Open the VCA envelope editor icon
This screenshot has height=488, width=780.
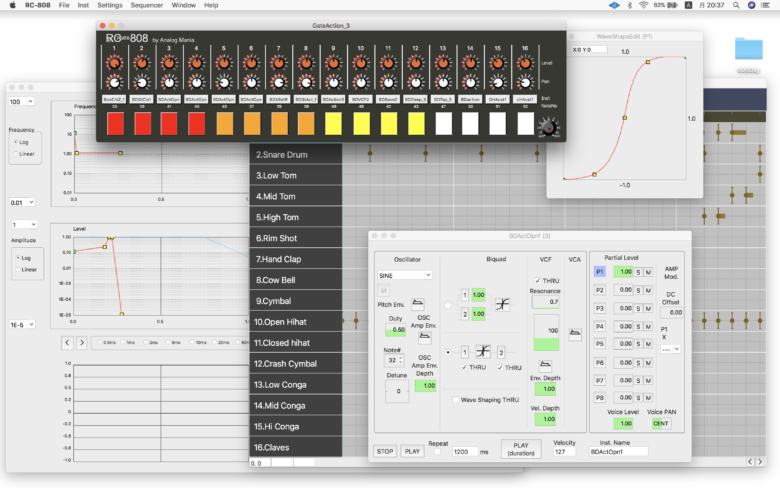(x=575, y=333)
